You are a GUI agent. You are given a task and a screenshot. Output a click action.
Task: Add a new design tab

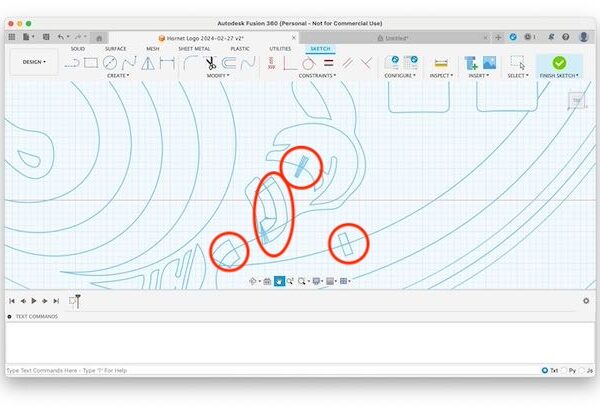click(498, 38)
